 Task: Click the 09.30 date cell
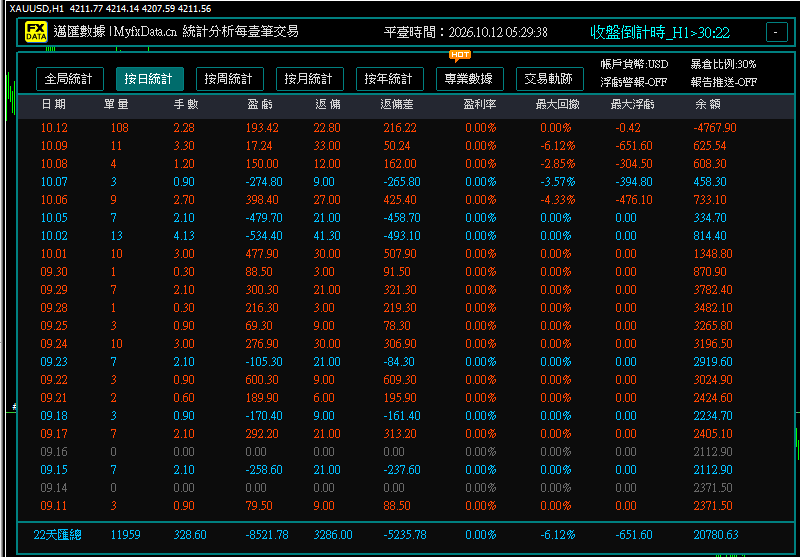54,272
